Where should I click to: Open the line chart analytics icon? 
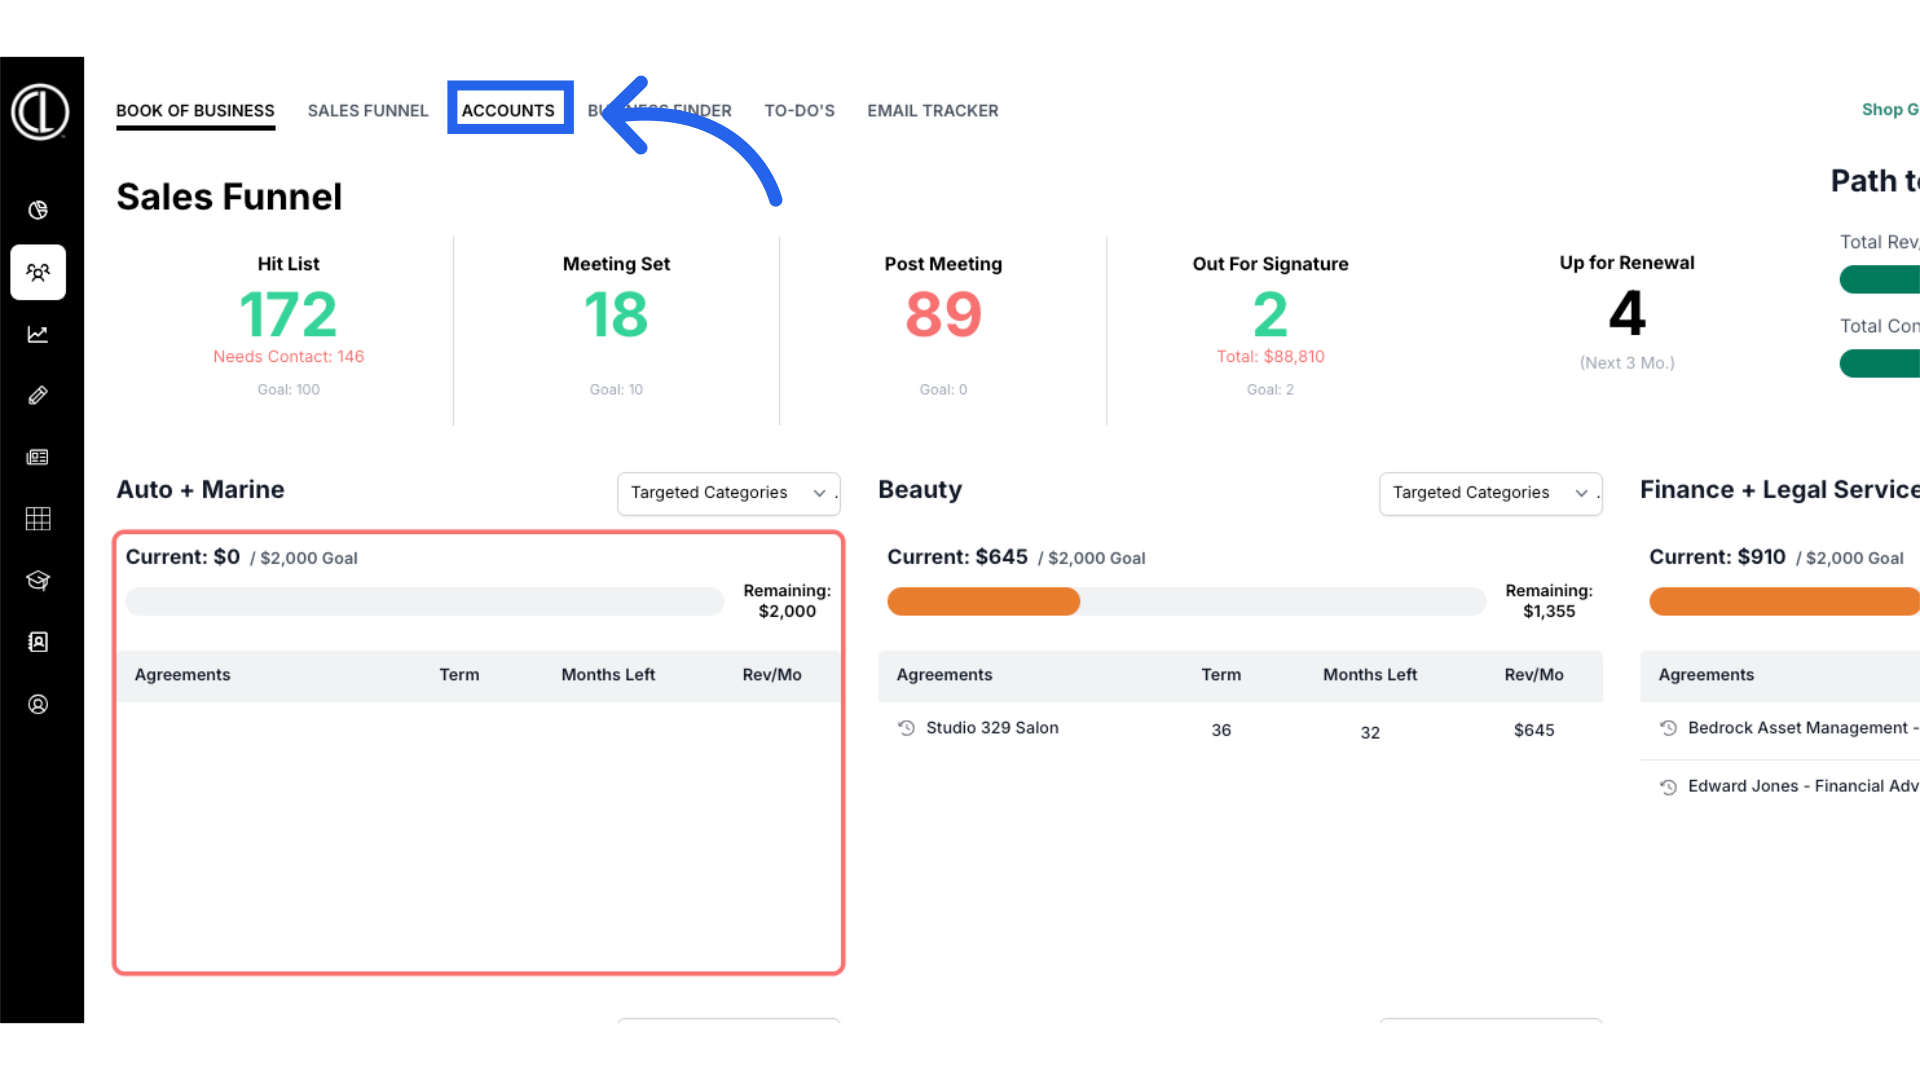(38, 334)
